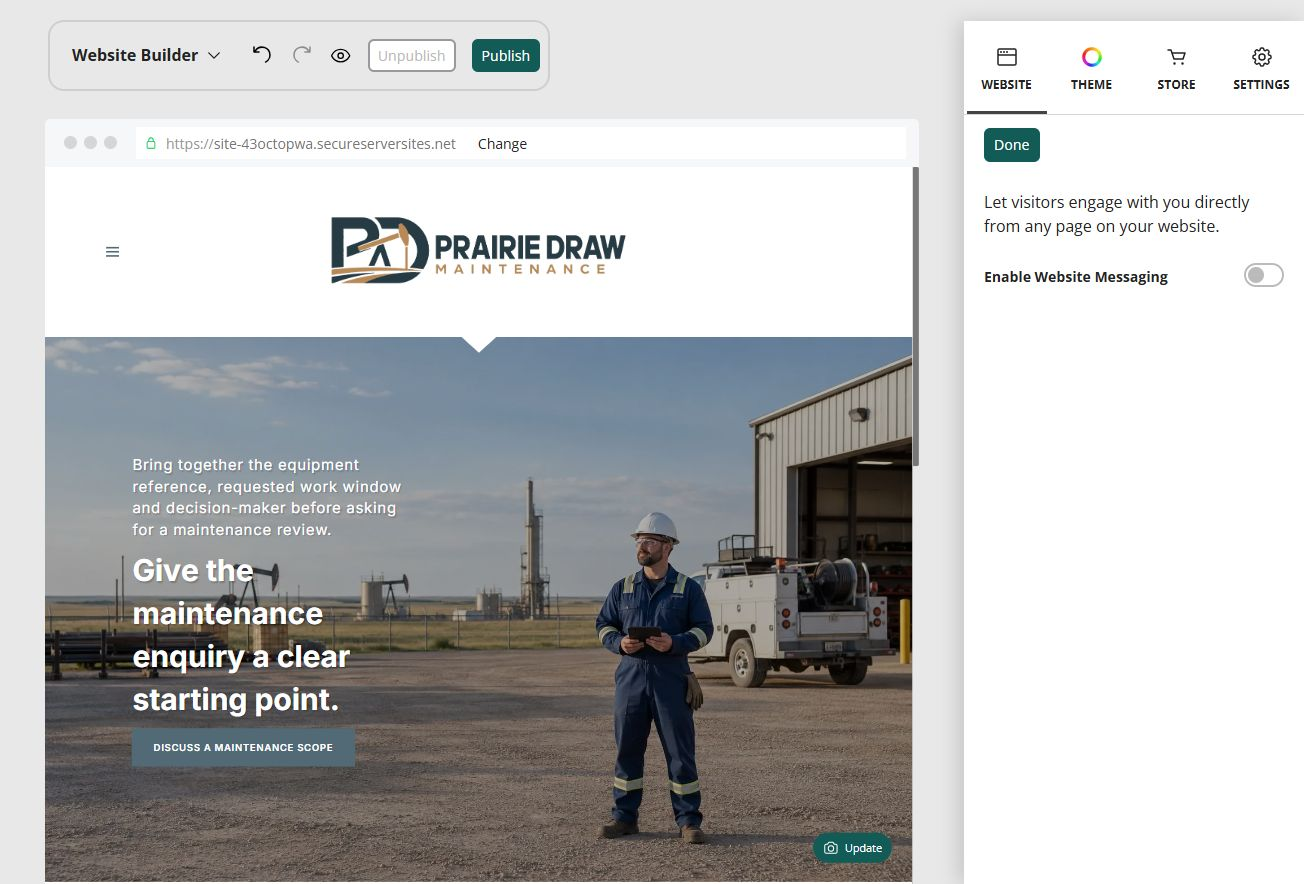
Task: Open the Website tab
Action: (1006, 70)
